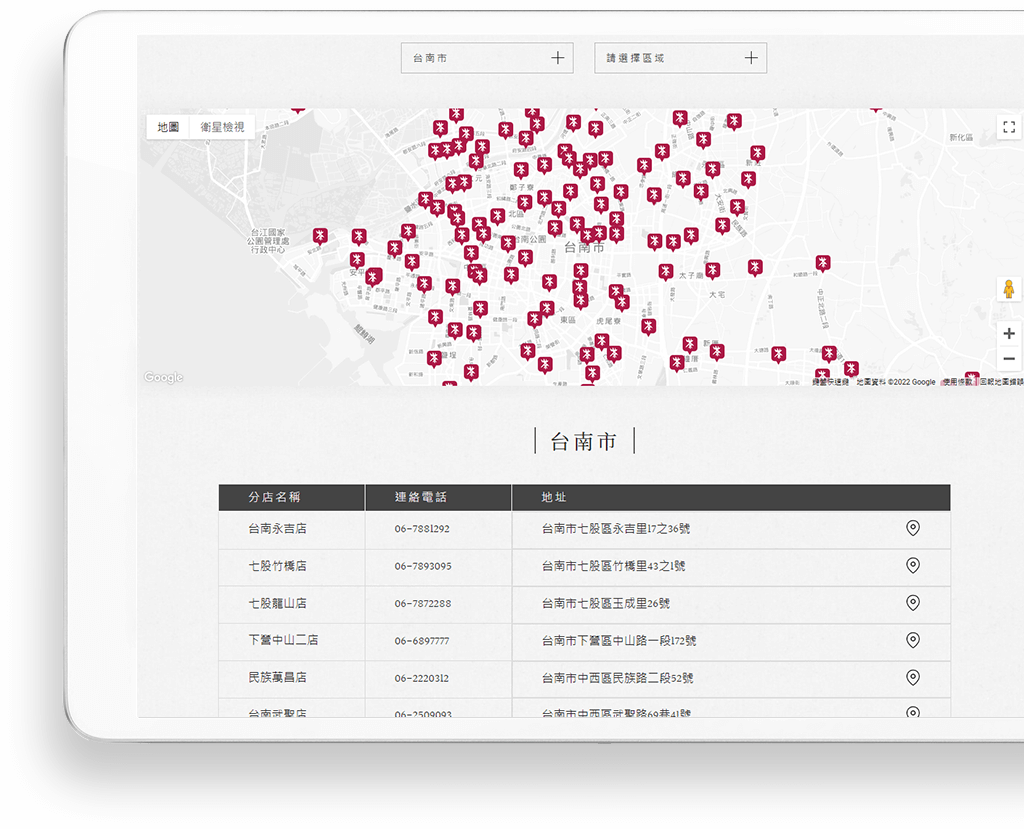The height and width of the screenshot is (829, 1024).
Task: Select the Street View pegman icon
Action: point(1009,289)
